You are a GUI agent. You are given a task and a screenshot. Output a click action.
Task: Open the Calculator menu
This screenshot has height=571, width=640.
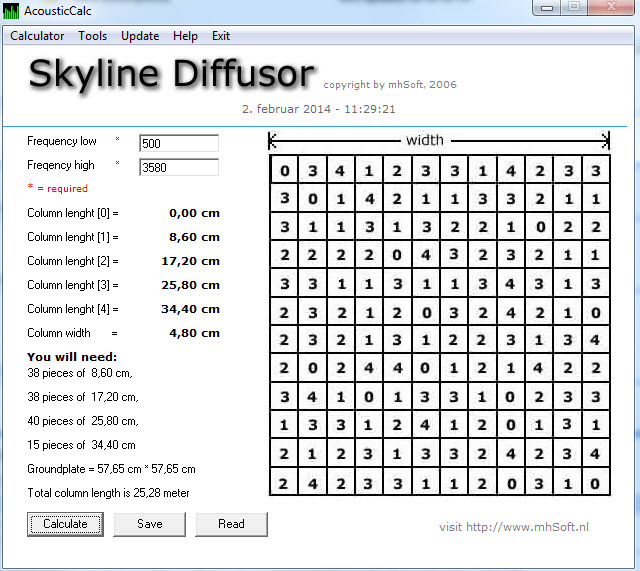pos(37,36)
